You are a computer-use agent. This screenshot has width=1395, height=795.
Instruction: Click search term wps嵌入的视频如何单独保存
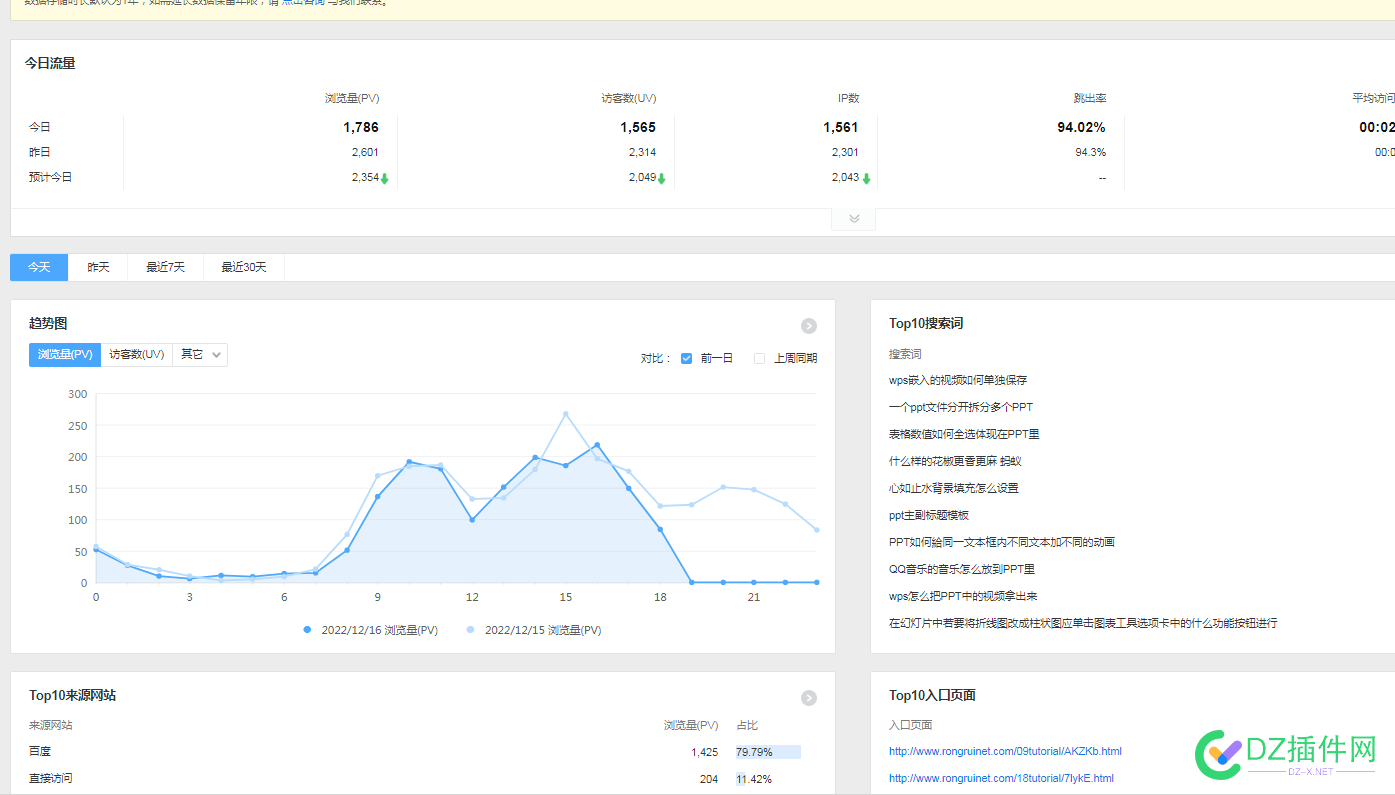click(x=958, y=380)
